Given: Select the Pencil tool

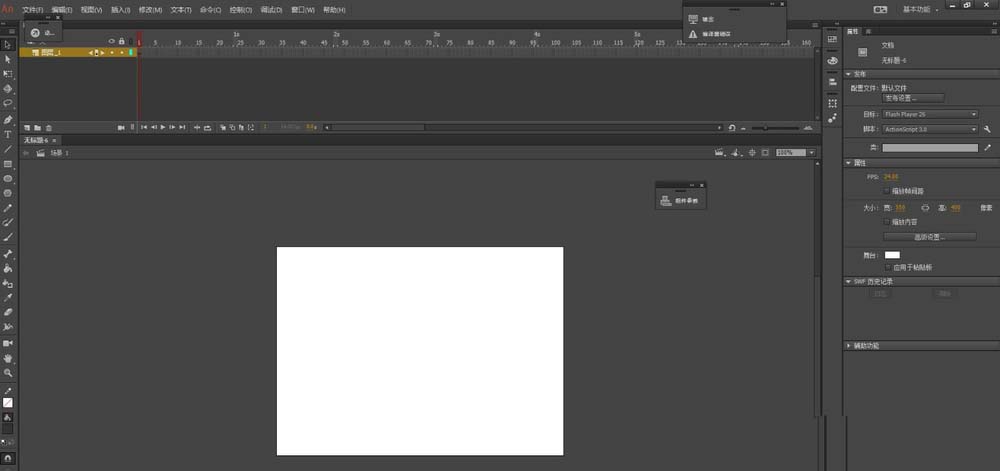Looking at the screenshot, I should [x=8, y=208].
